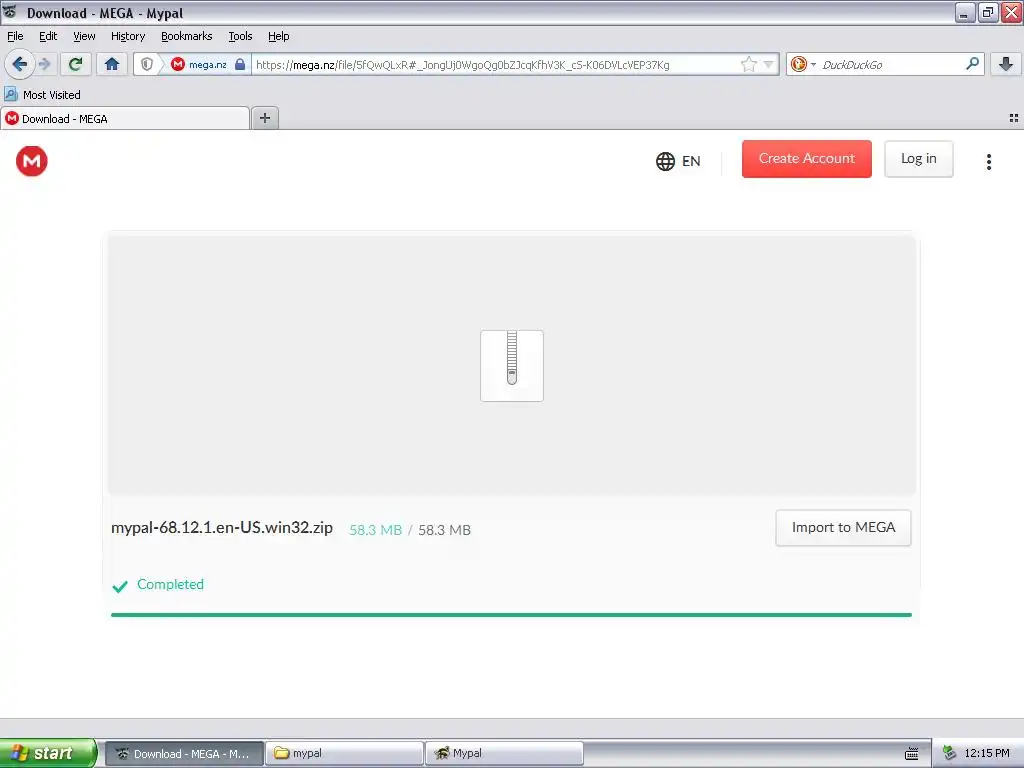Click the Log in button
Screen dimensions: 1024x768
pyautogui.click(x=918, y=159)
